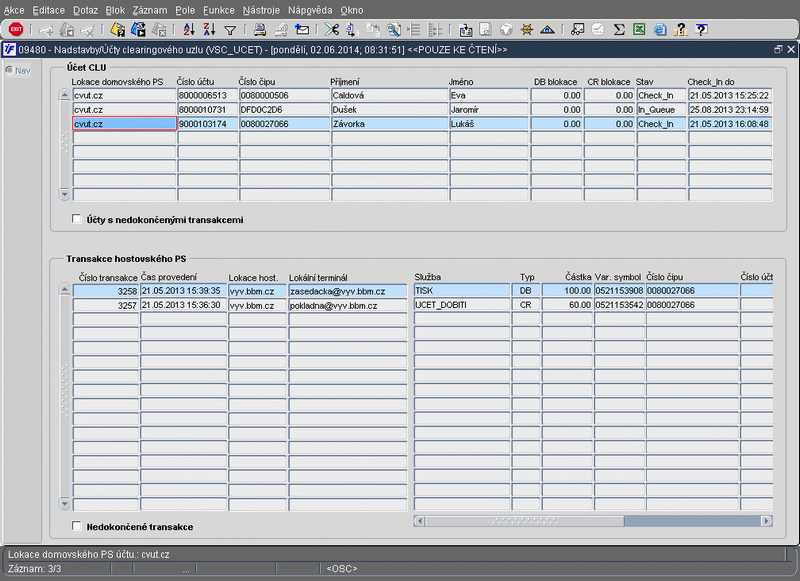Click the funnel filter icon
The width and height of the screenshot is (800, 581).
coord(230,30)
